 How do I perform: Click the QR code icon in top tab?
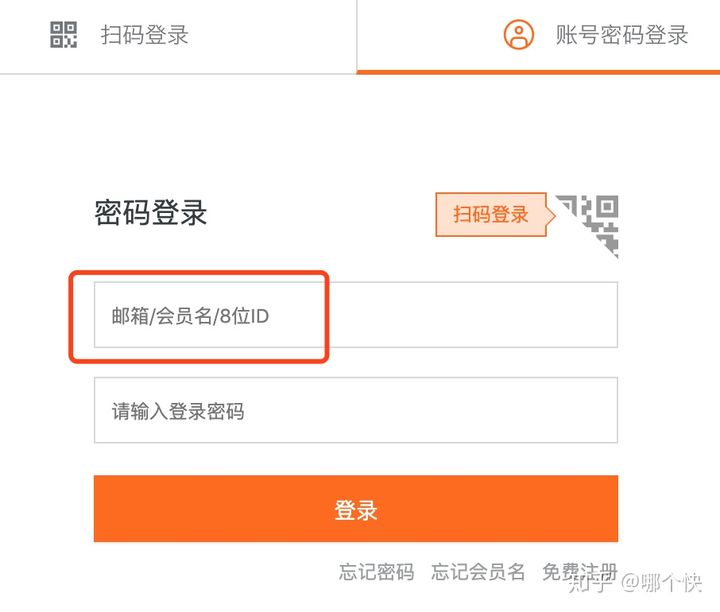coord(63,34)
